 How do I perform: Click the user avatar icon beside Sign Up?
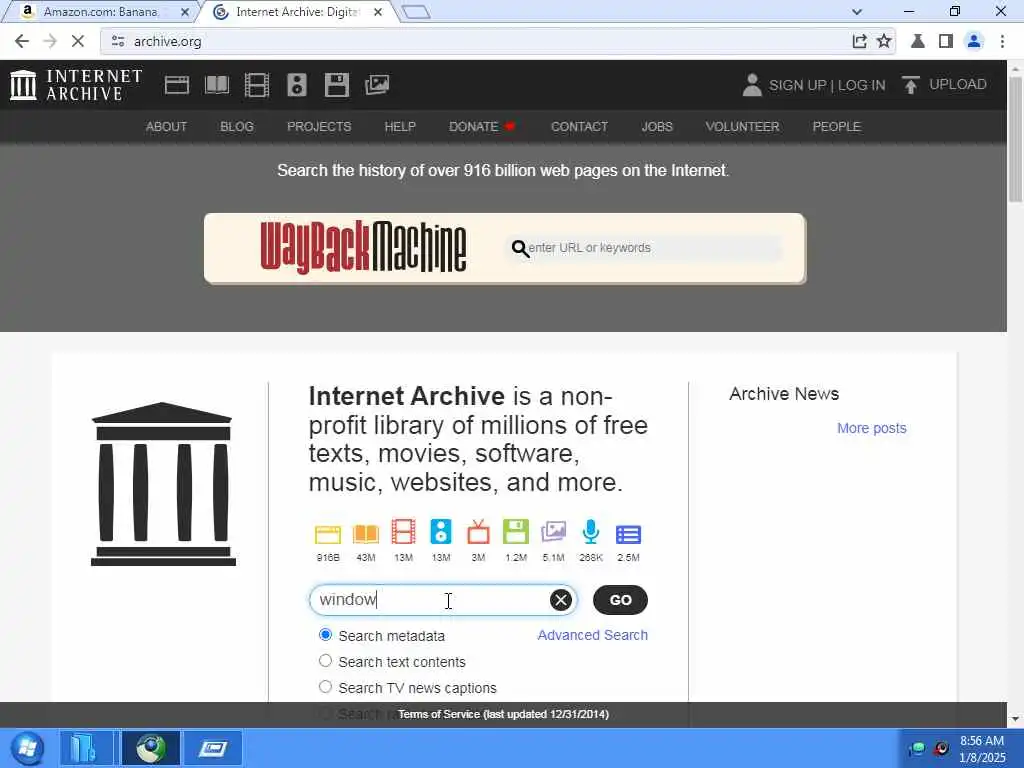pyautogui.click(x=752, y=85)
